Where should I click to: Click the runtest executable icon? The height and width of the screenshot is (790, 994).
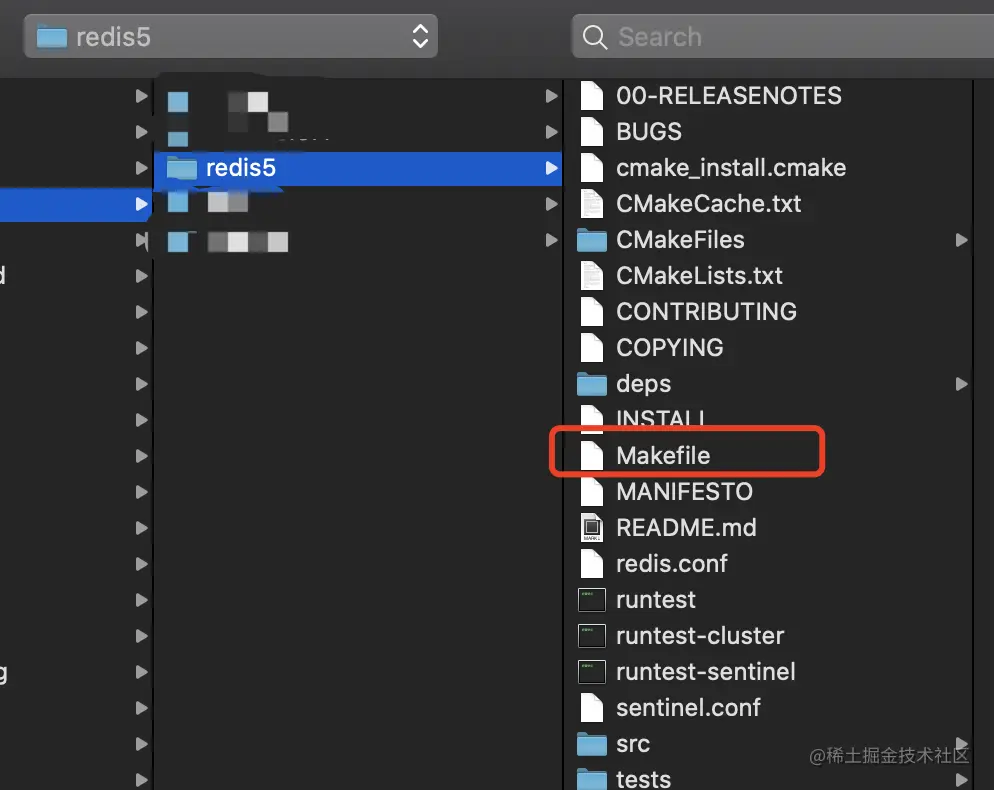[x=592, y=600]
